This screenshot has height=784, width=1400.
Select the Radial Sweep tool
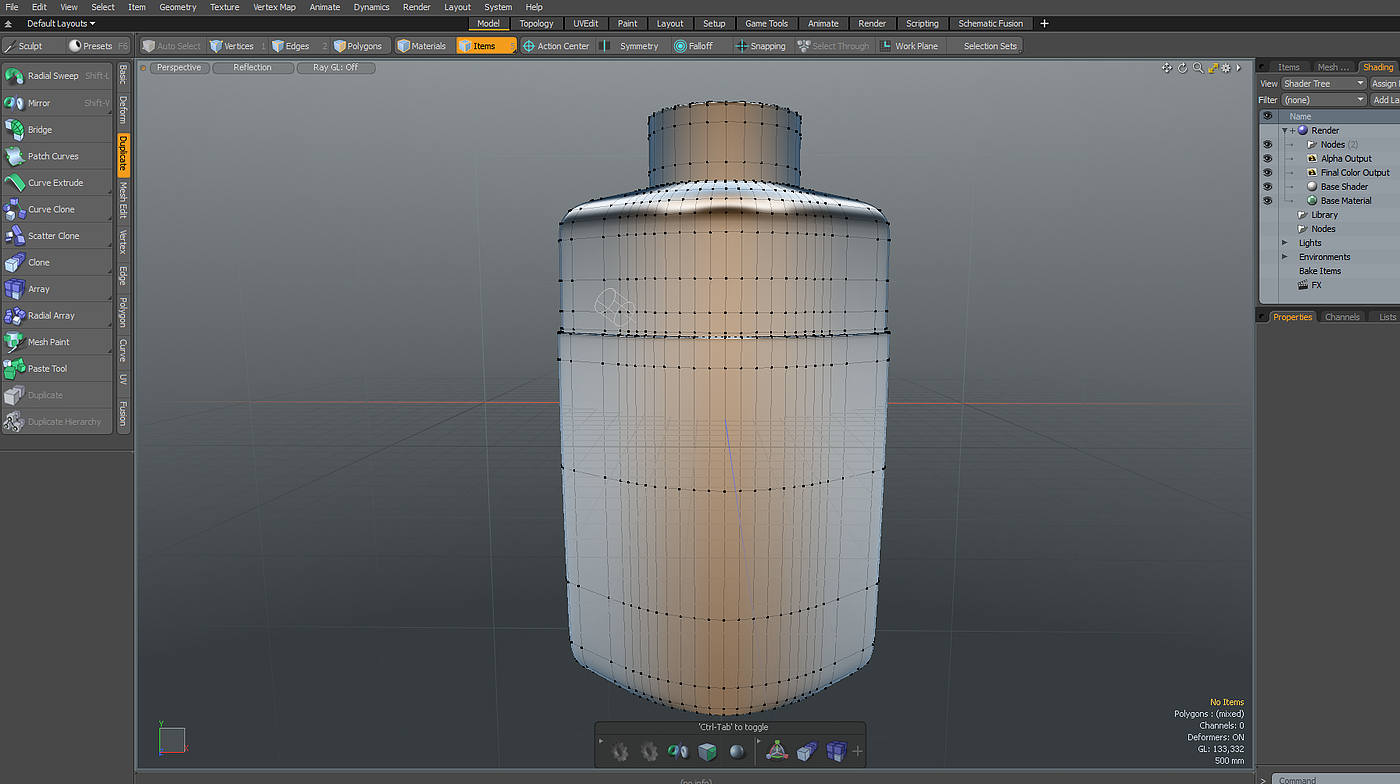[x=52, y=76]
